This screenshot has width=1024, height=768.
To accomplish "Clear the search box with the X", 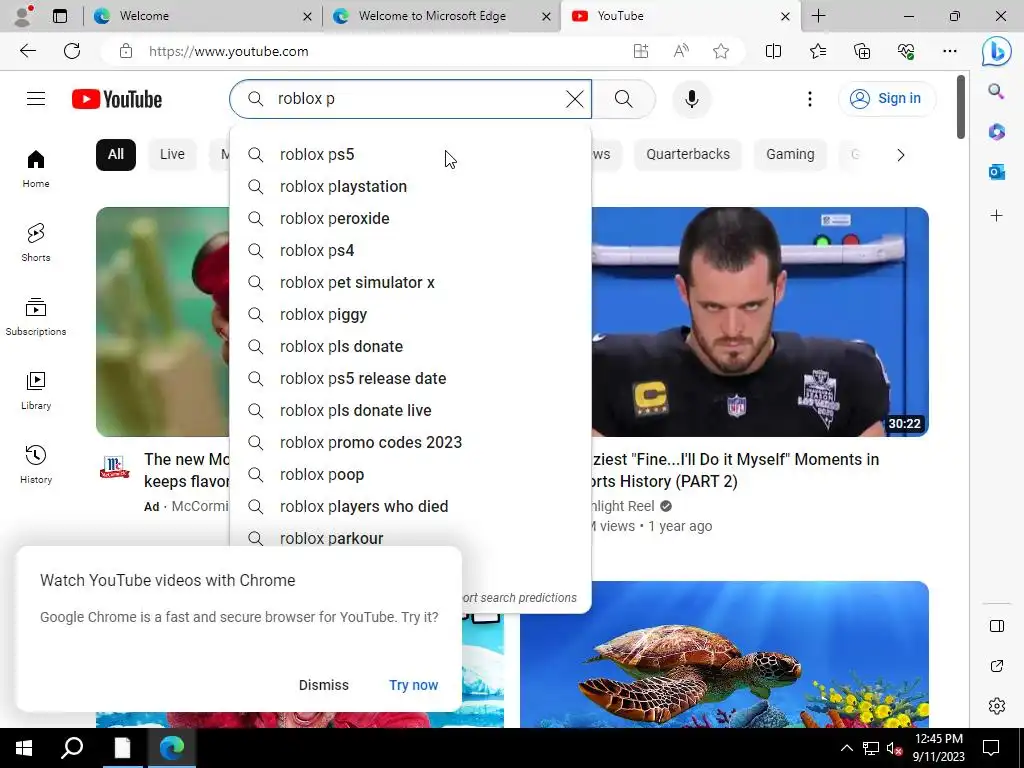I will [575, 99].
